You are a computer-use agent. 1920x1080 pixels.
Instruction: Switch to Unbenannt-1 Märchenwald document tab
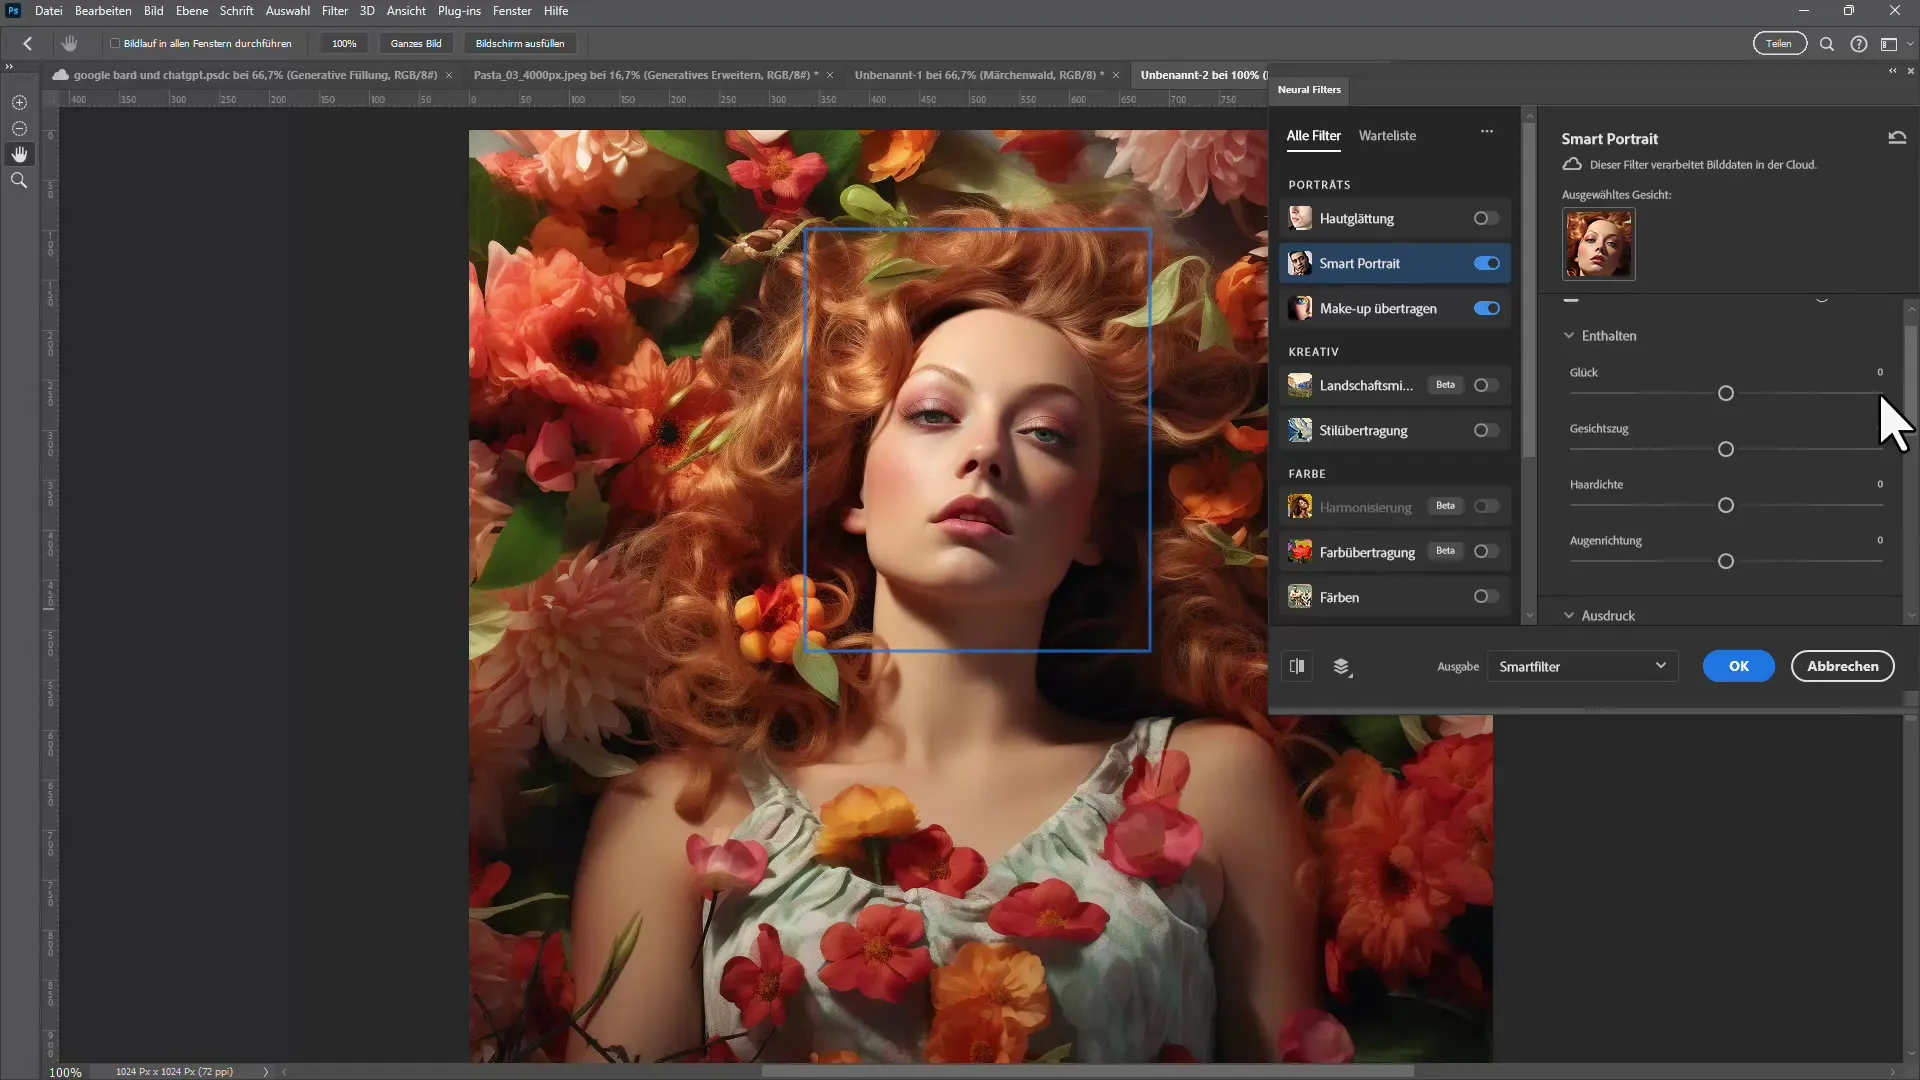[979, 75]
